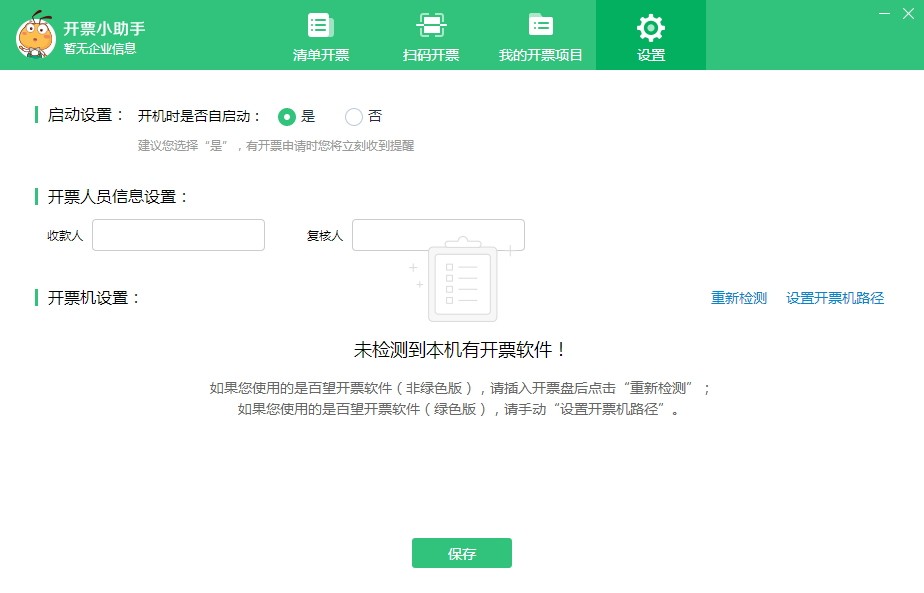Screen dimensions: 924x593
Task: Click the 重新检测 re-detect link
Action: click(738, 298)
